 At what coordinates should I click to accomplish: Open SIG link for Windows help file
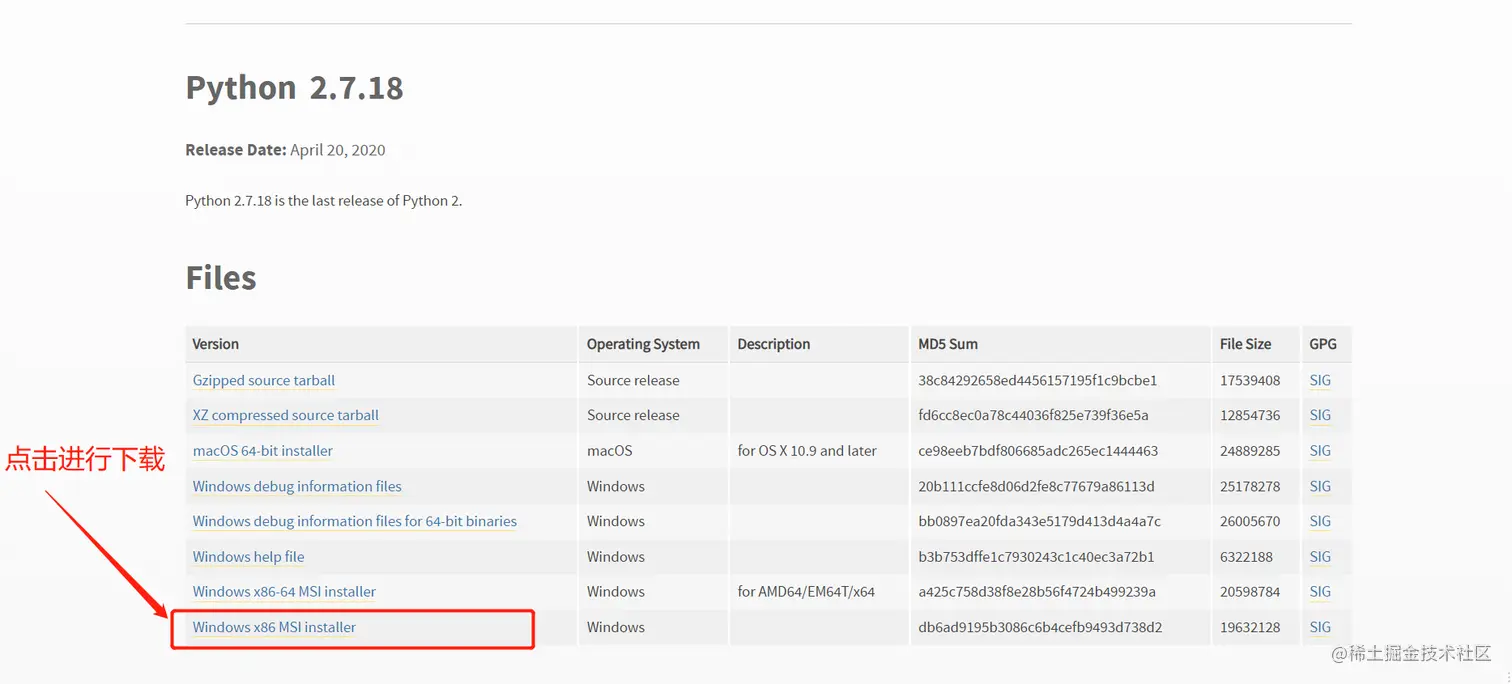tap(1320, 557)
